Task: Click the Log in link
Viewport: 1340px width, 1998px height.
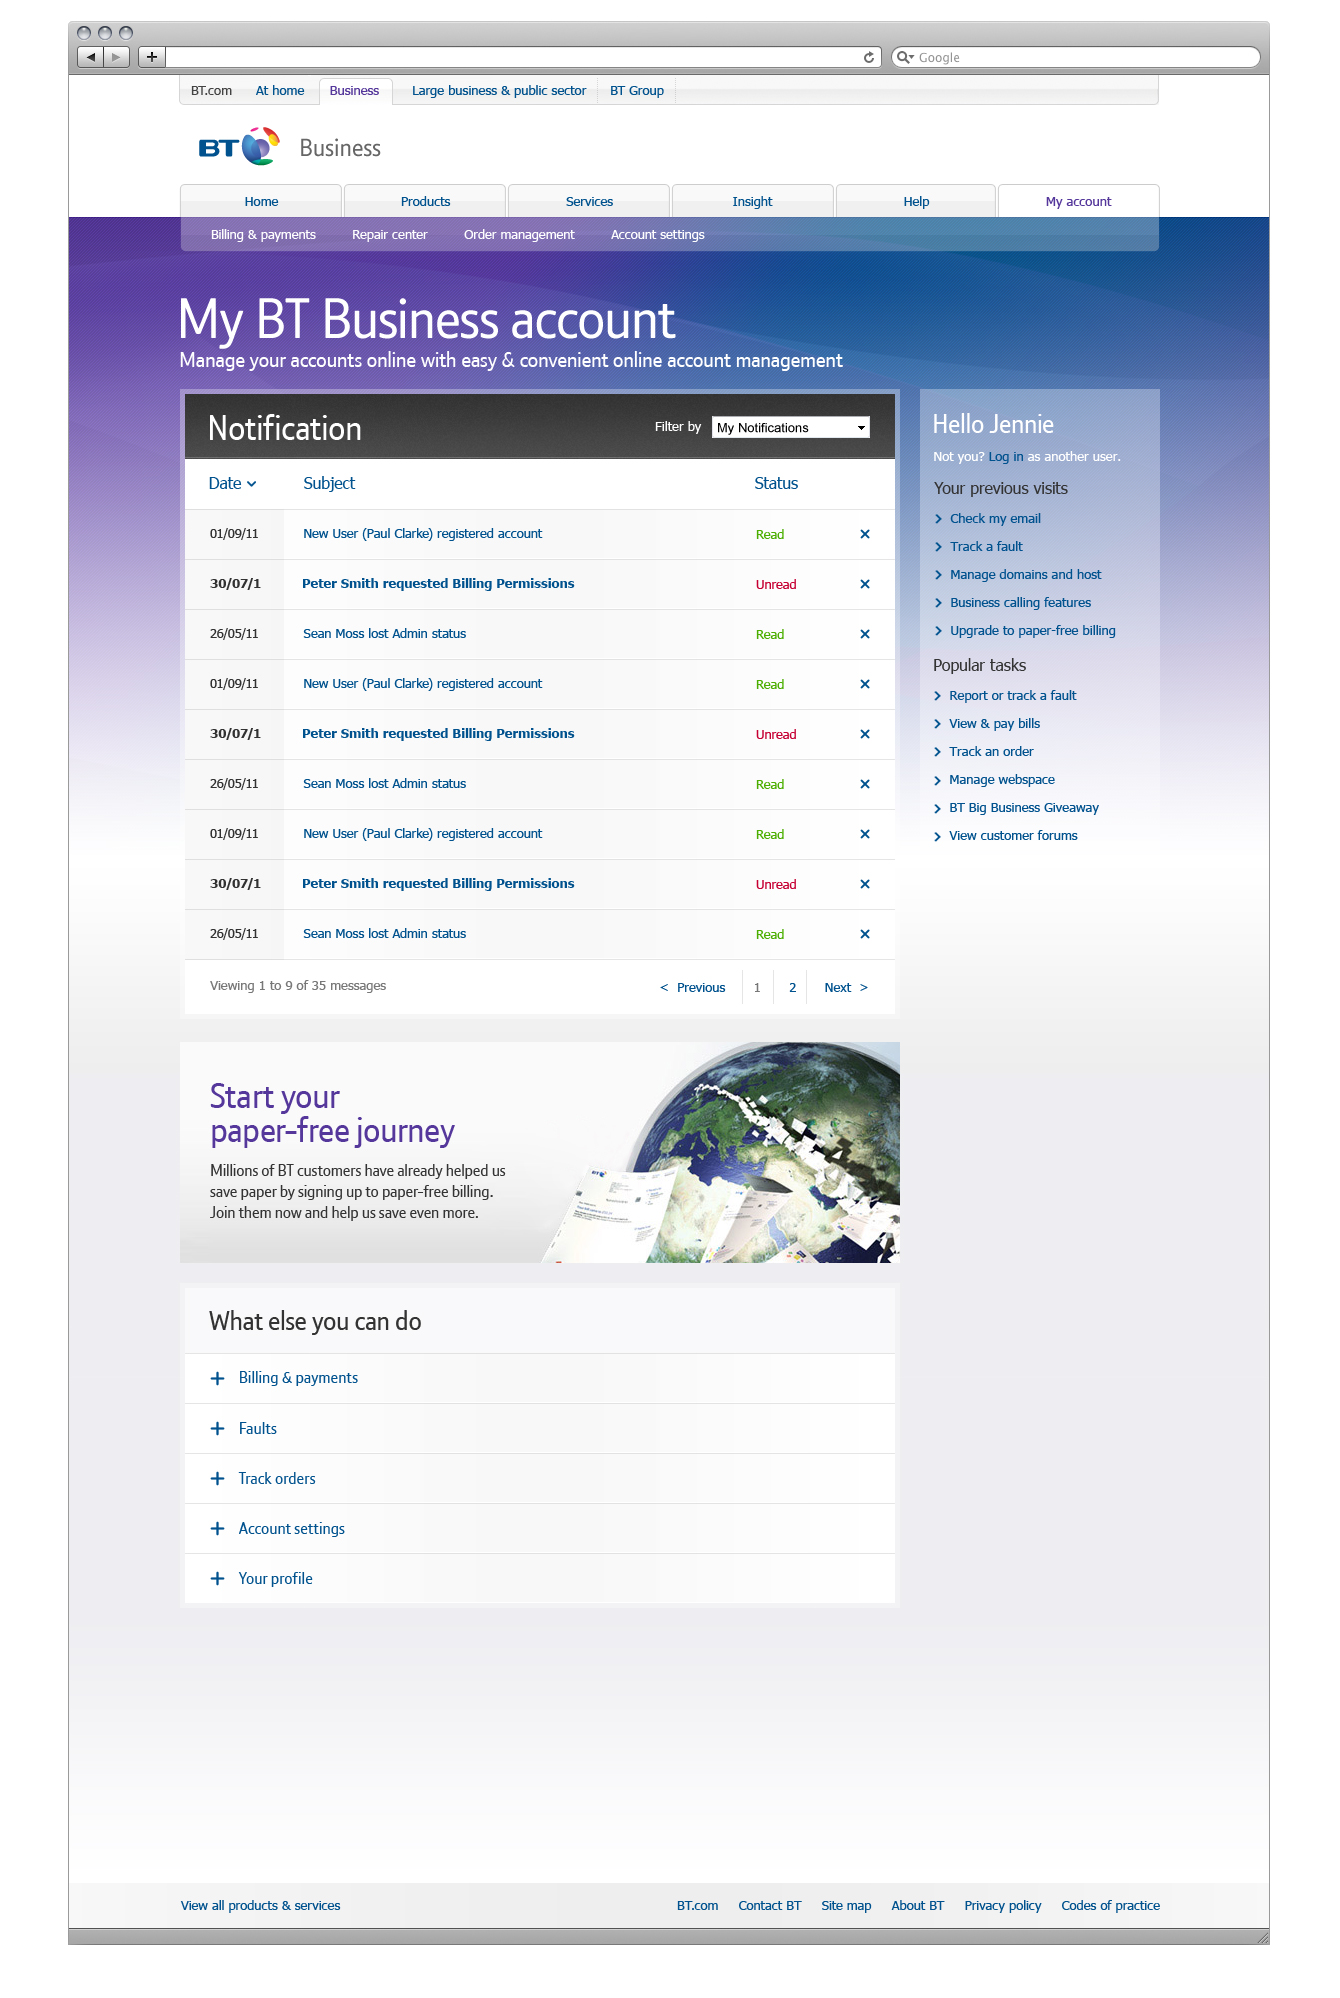Action: pos(1005,457)
